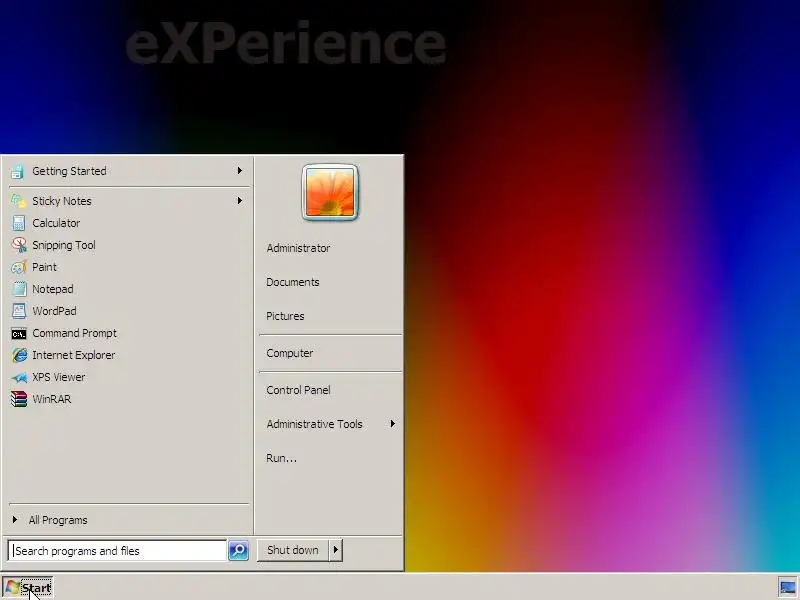Select the Paint label
The image size is (800, 600).
(44, 267)
